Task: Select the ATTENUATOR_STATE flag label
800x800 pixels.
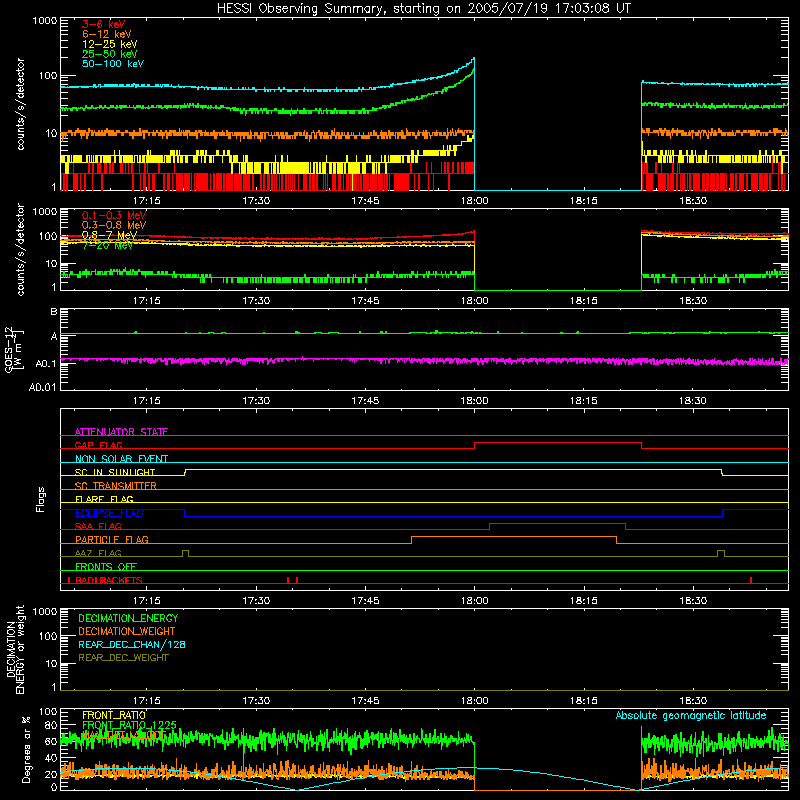Action: pyautogui.click(x=121, y=432)
